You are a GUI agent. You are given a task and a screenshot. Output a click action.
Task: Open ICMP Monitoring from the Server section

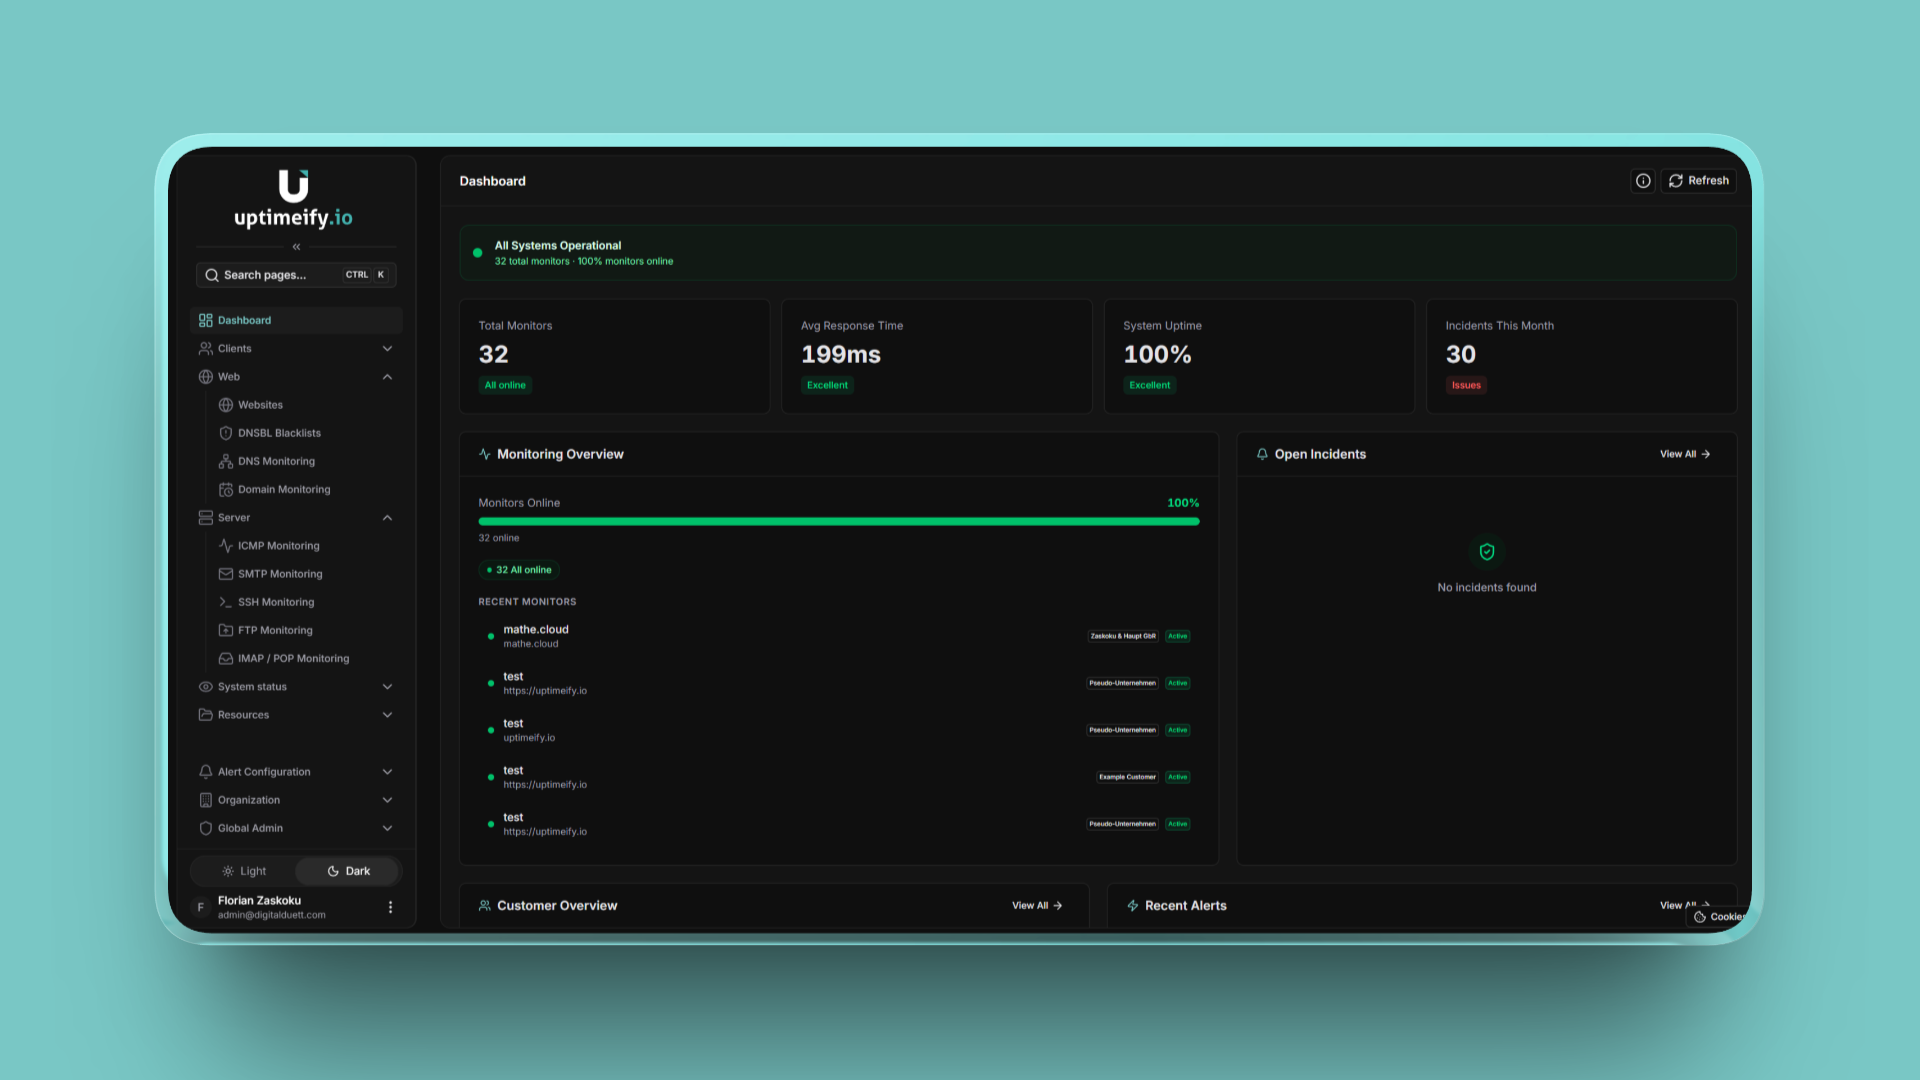pyautogui.click(x=278, y=545)
